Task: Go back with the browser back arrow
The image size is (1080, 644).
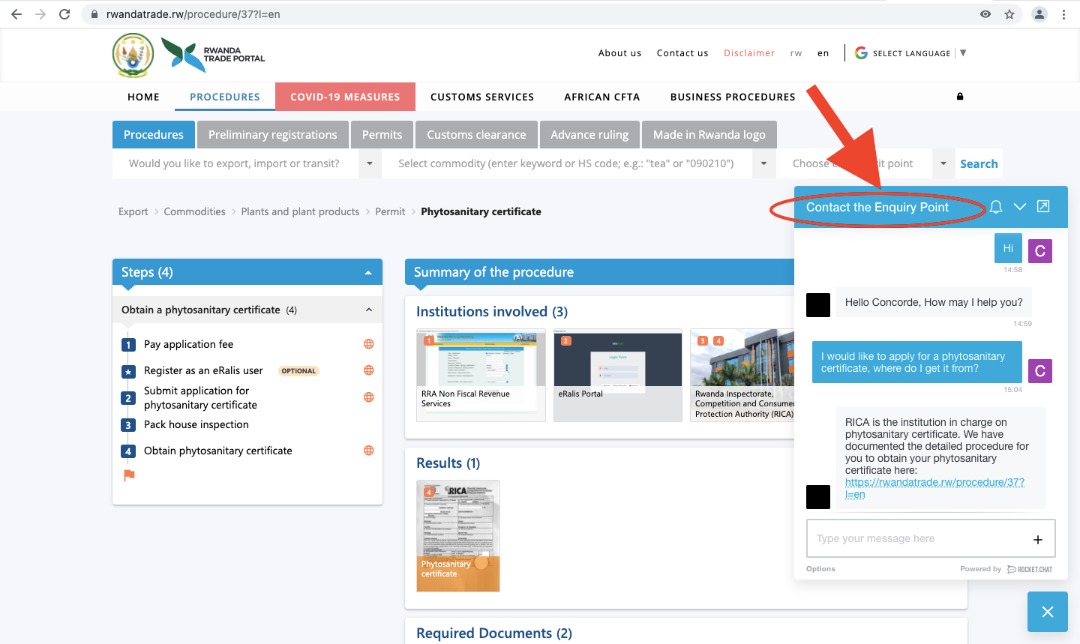Action: click(16, 14)
